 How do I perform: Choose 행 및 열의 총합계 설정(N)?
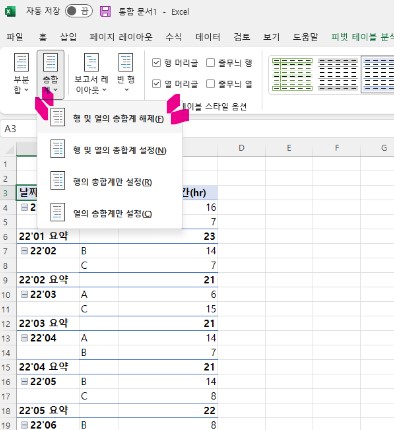click(x=109, y=150)
